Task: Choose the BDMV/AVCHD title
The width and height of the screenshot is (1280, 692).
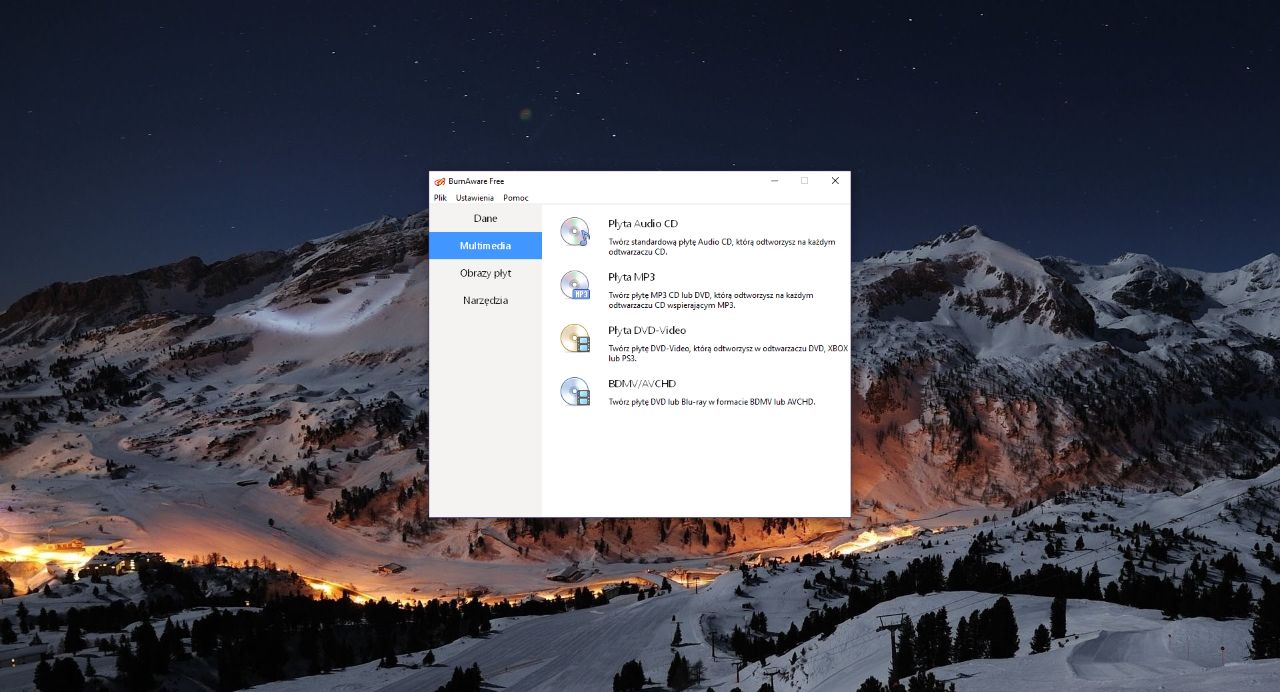Action: [x=642, y=383]
